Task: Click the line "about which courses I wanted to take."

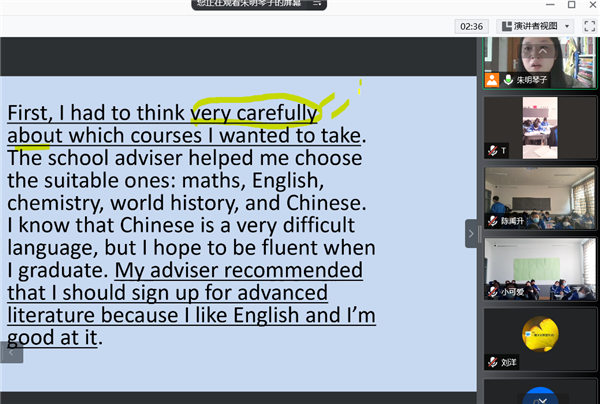Action: point(187,136)
